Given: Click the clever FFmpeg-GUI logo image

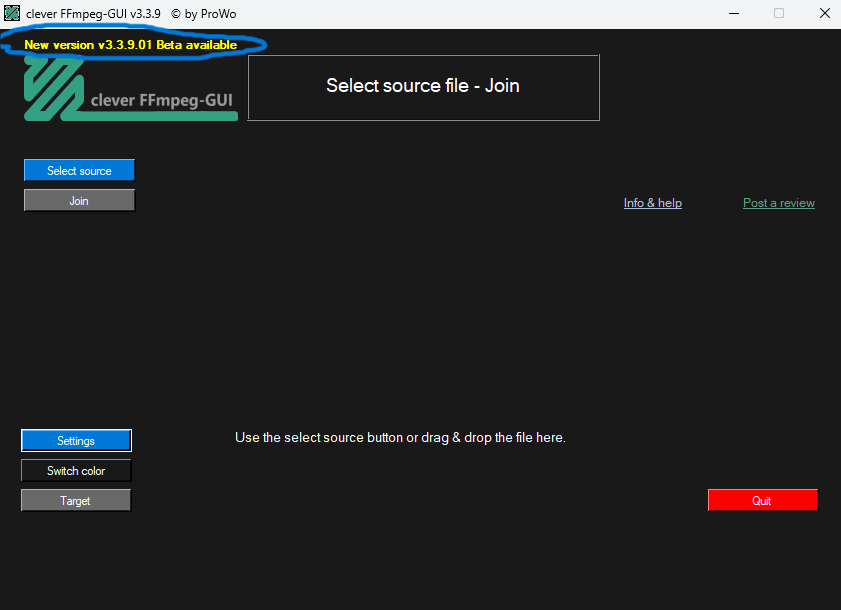Looking at the screenshot, I should [131, 89].
